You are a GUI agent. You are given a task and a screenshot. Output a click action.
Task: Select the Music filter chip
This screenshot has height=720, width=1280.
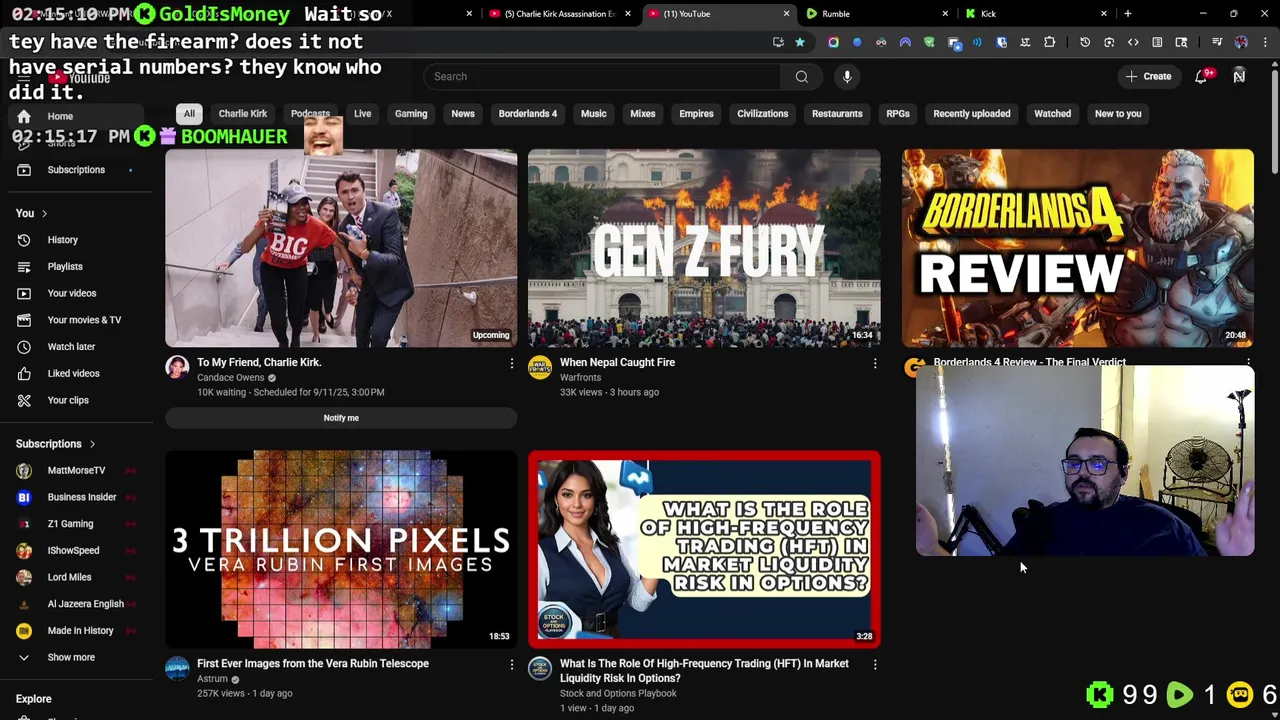pos(594,114)
